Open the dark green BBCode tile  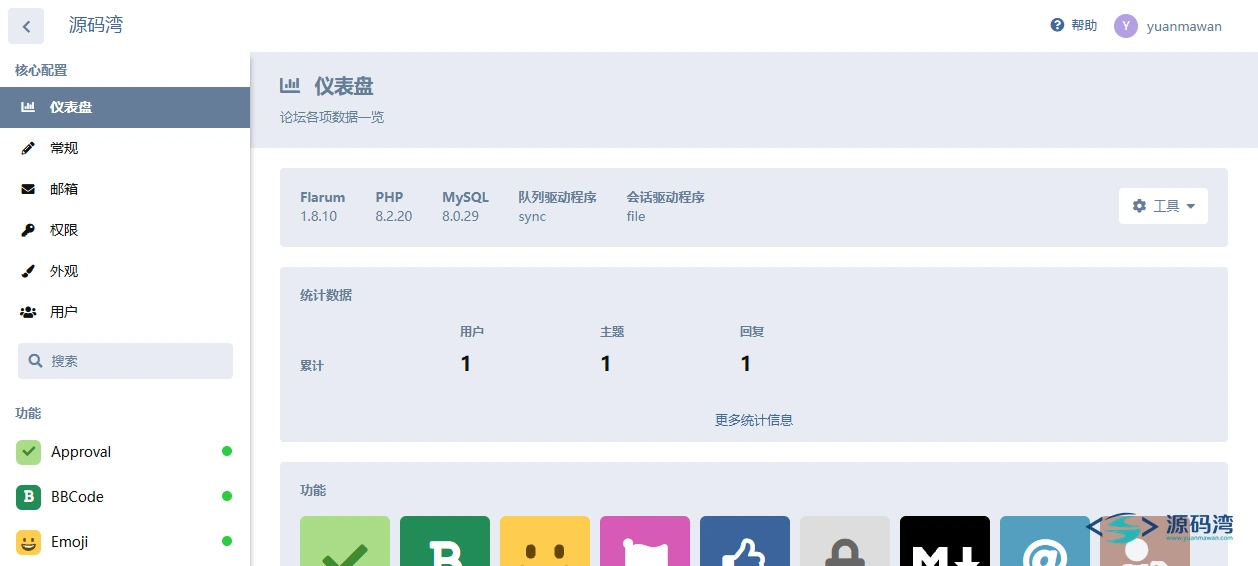tap(445, 541)
